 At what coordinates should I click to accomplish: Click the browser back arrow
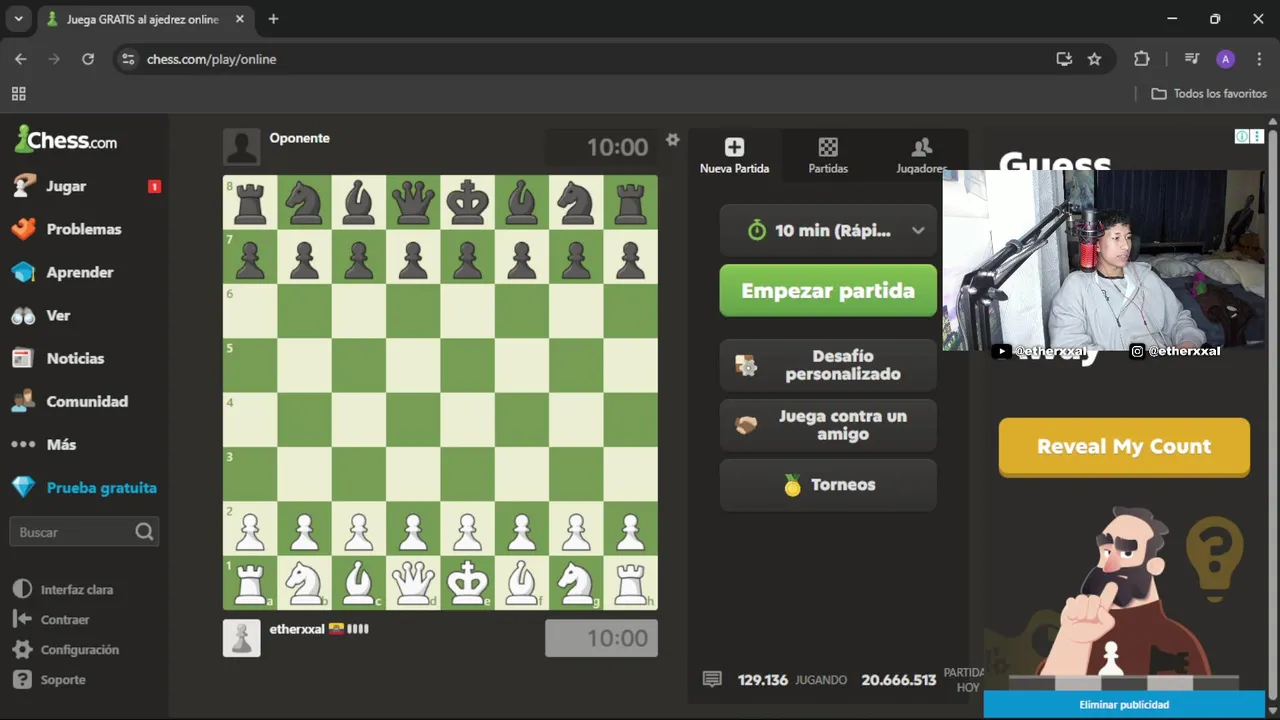21,59
